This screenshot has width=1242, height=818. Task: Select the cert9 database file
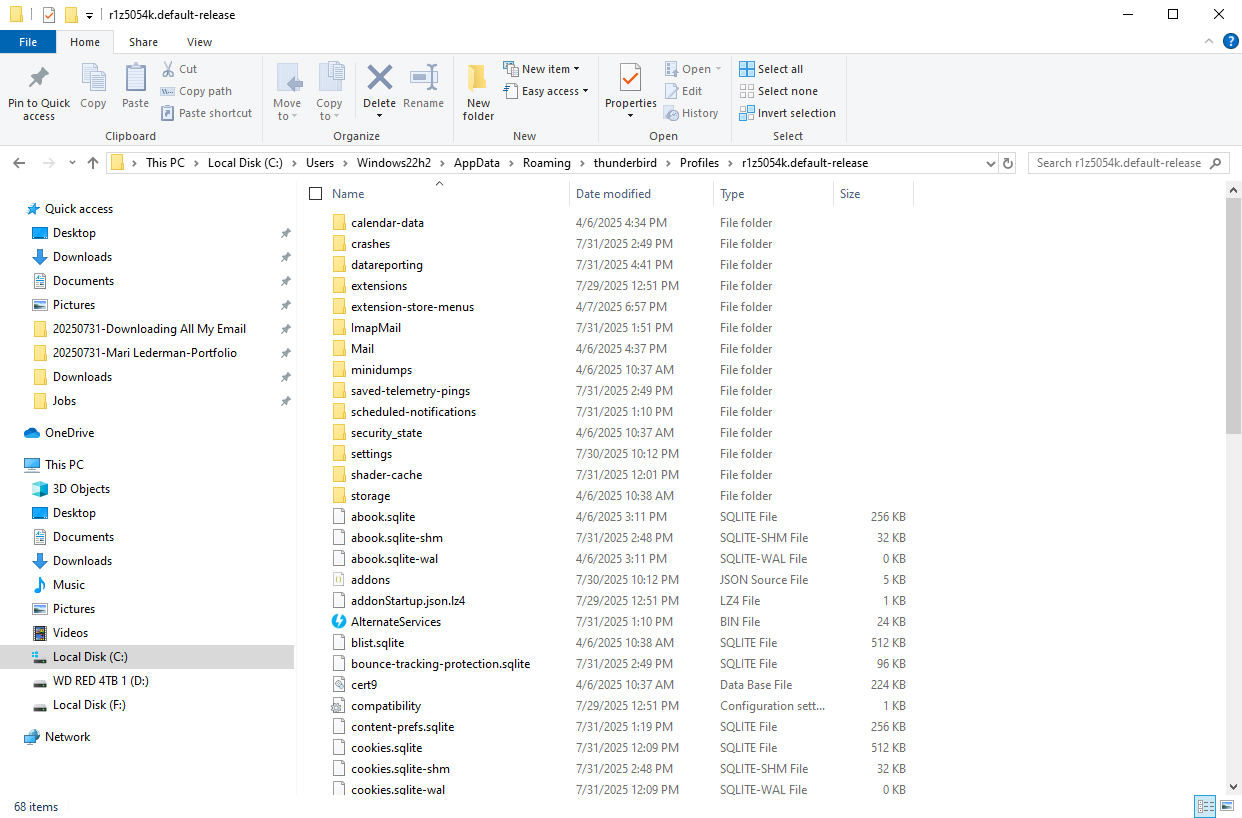point(364,685)
